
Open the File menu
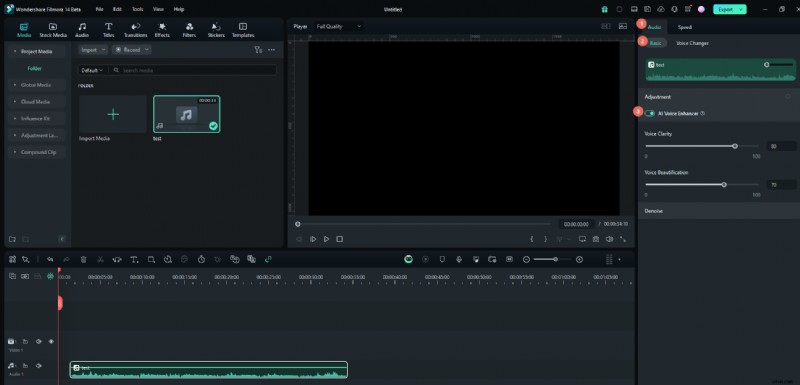point(99,9)
